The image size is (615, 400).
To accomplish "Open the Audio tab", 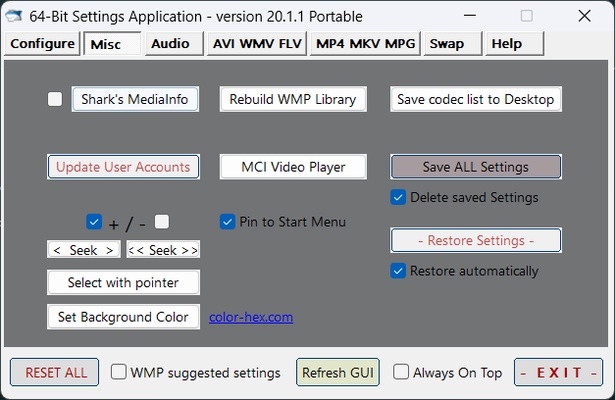I will tap(170, 44).
